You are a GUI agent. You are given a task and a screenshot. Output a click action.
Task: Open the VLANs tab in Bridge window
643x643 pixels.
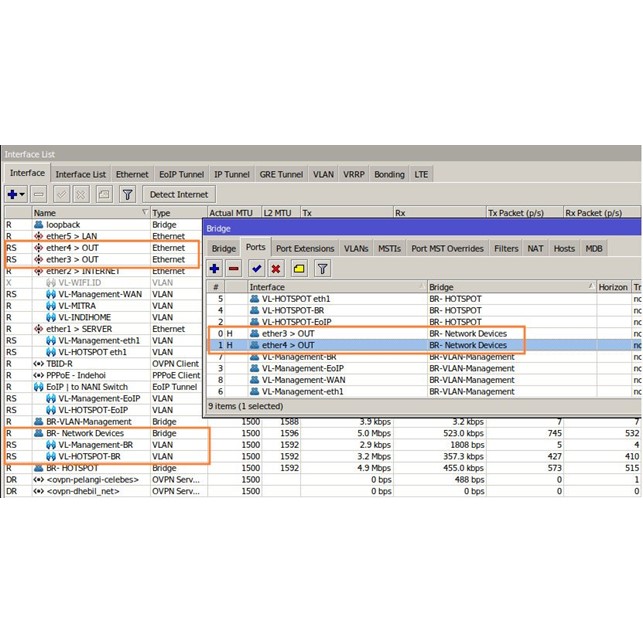point(356,248)
